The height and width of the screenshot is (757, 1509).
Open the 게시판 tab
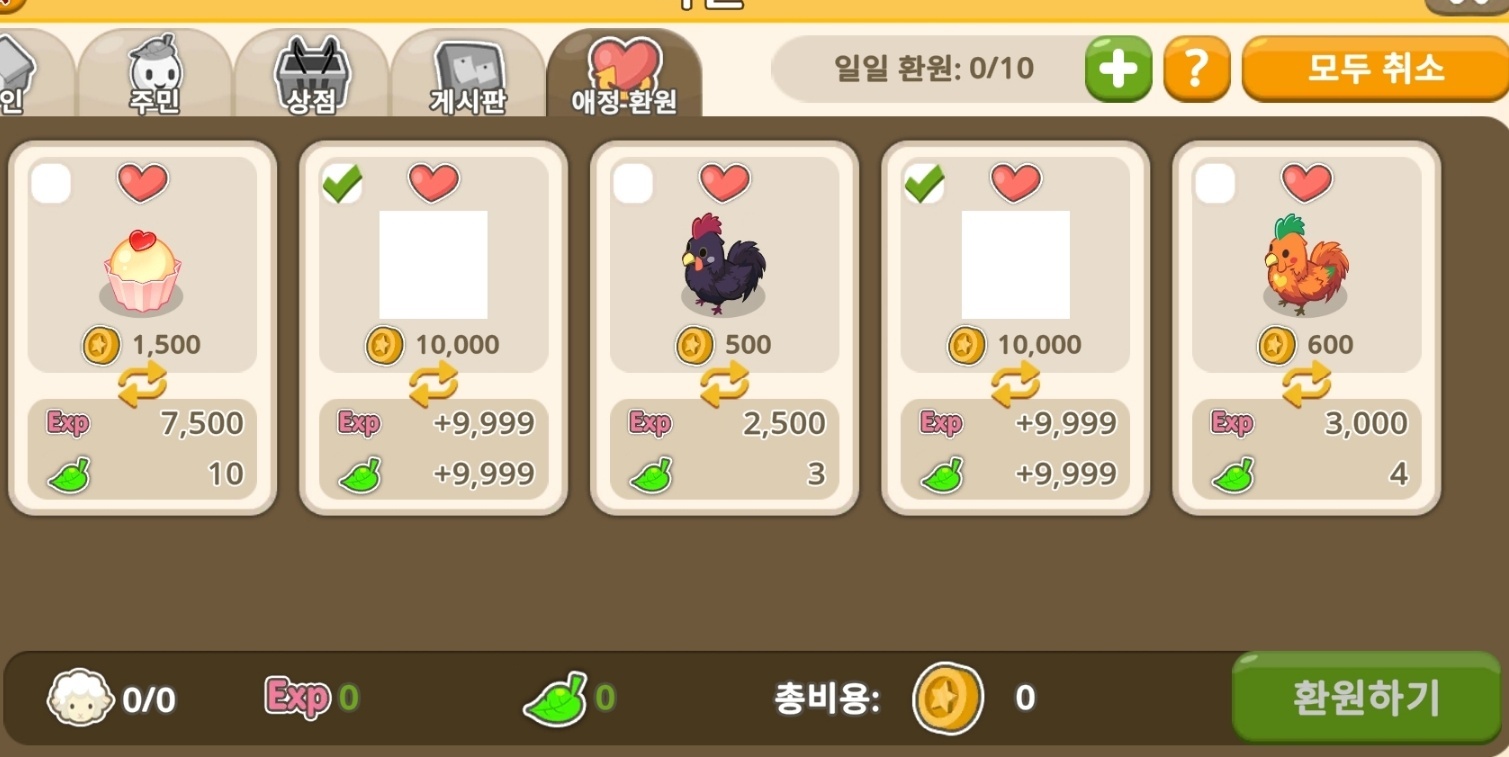tap(468, 74)
